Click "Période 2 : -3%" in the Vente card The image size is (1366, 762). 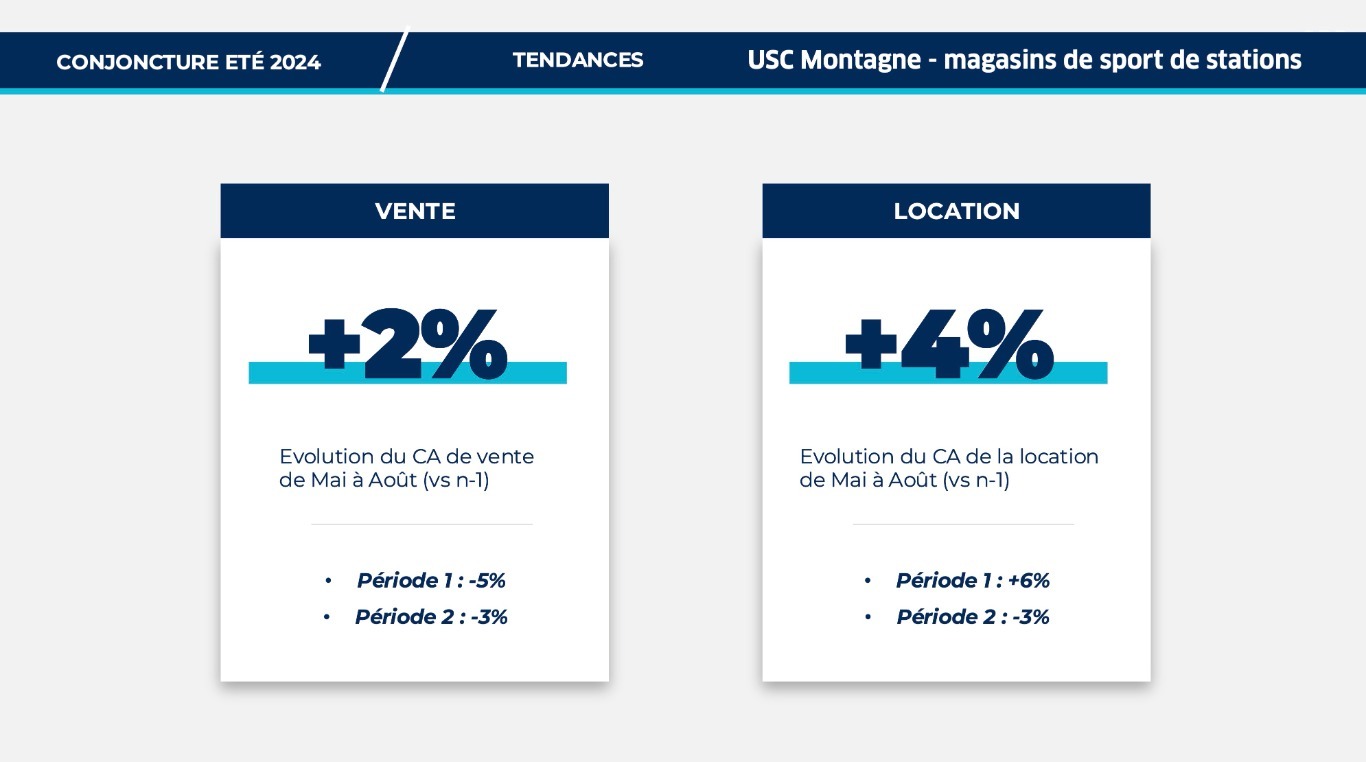[431, 617]
